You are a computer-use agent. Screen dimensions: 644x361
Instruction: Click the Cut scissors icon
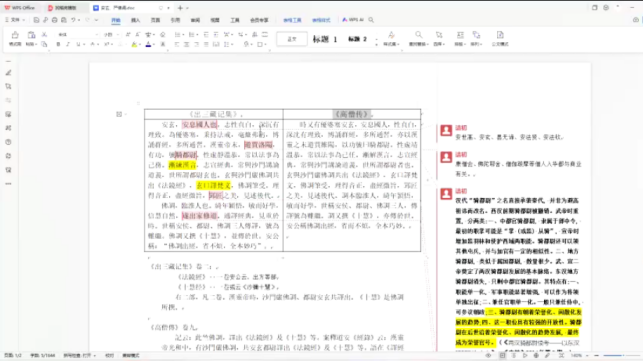[x=44, y=34]
